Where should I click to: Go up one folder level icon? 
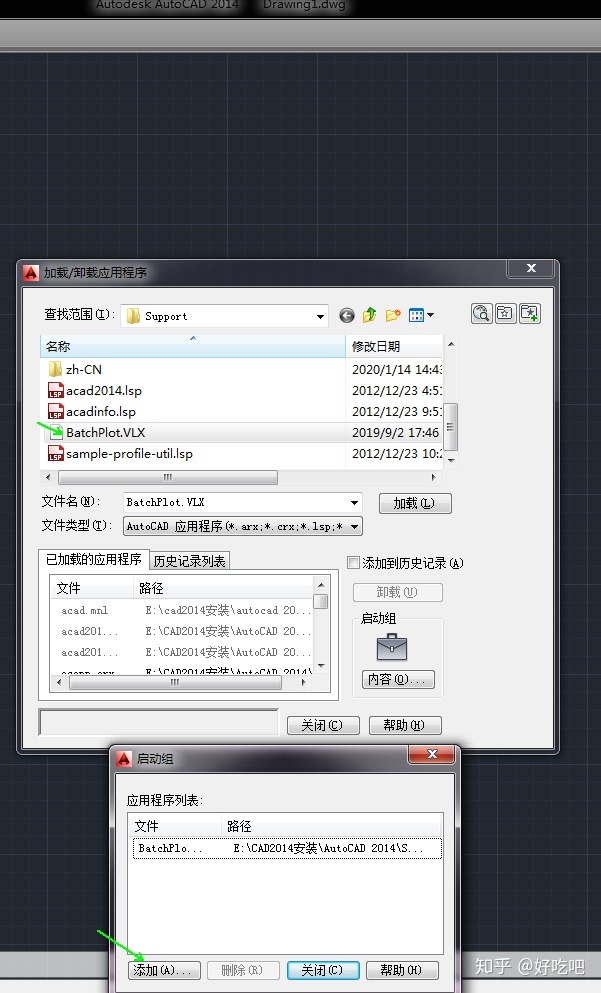369,315
